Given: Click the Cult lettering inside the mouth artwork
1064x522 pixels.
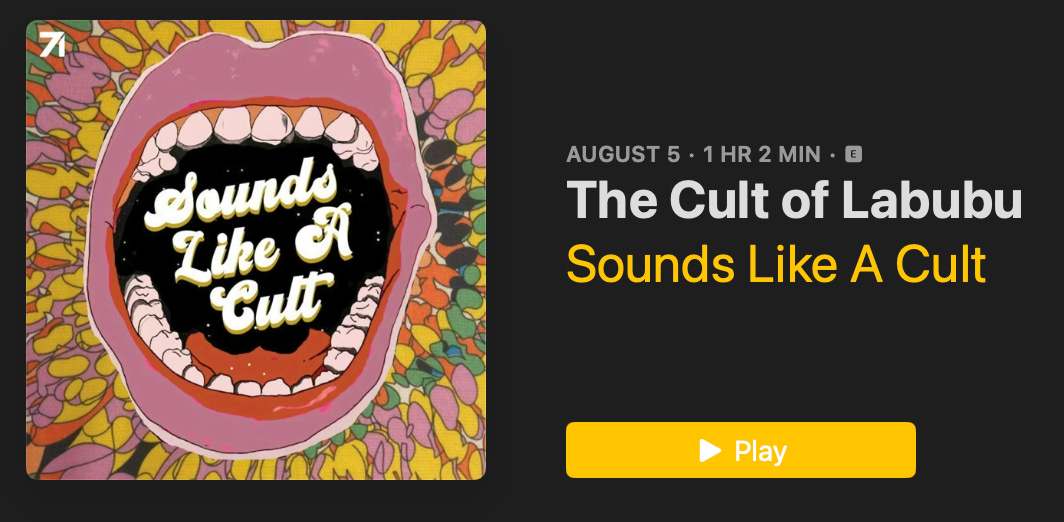Looking at the screenshot, I should pyautogui.click(x=273, y=303).
